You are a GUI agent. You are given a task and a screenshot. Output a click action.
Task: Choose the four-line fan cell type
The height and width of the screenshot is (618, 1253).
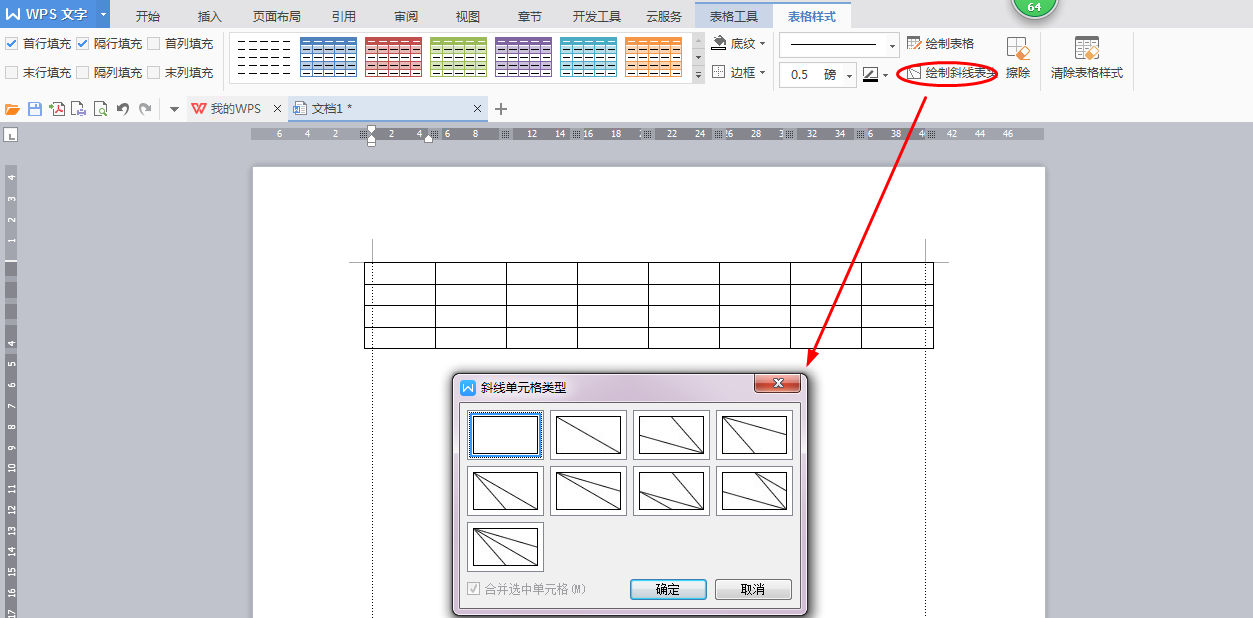(505, 547)
